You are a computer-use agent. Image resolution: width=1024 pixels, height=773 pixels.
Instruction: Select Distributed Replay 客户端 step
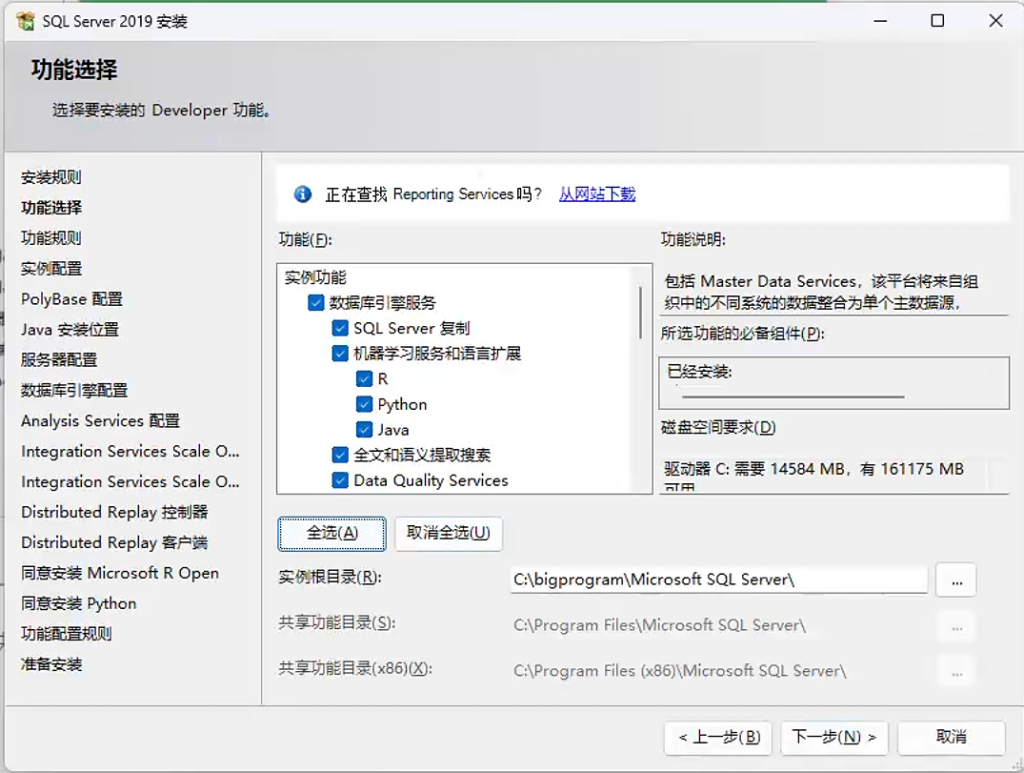tap(114, 543)
